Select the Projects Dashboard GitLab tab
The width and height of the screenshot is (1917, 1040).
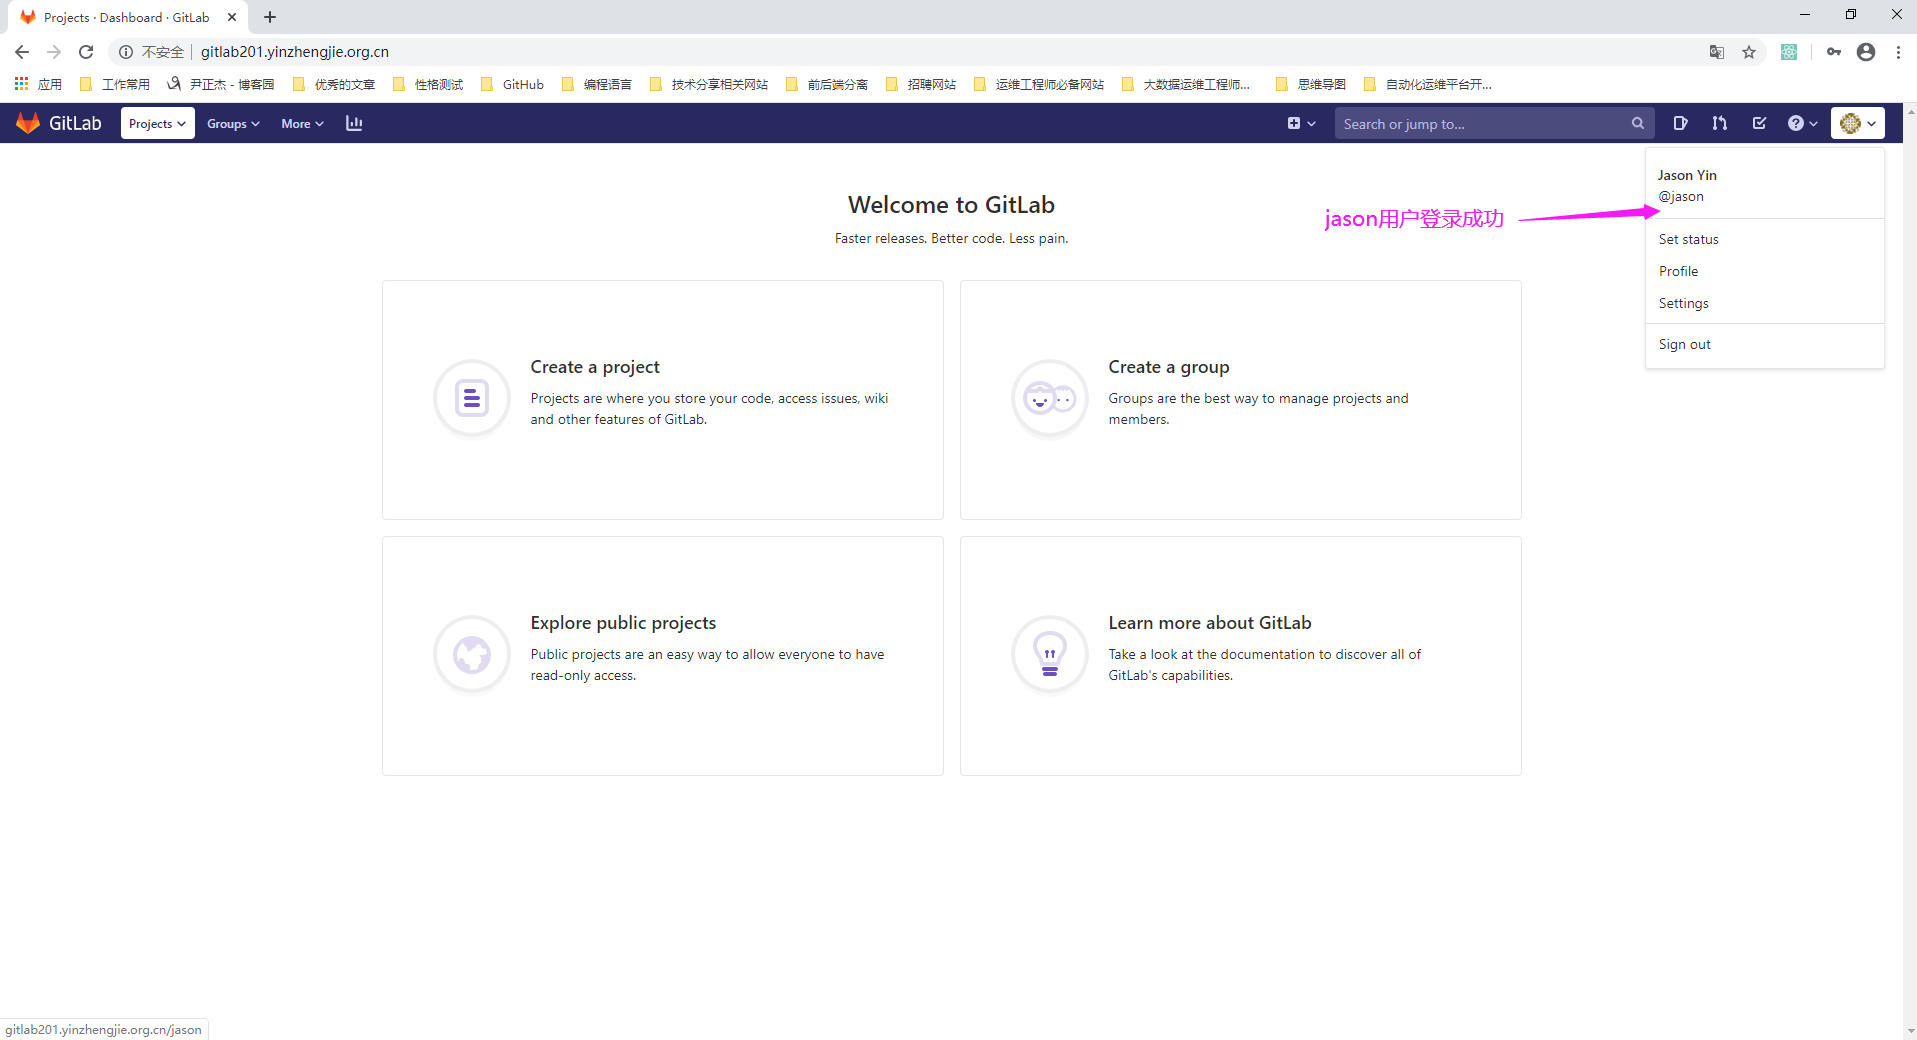tap(128, 17)
